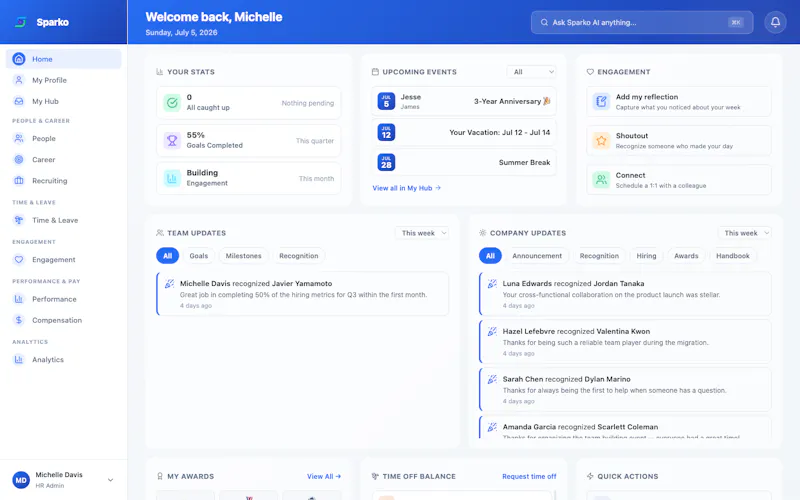Open Luna Edwards recognized Jordan Tanaka update
800x500 pixels.
625,294
